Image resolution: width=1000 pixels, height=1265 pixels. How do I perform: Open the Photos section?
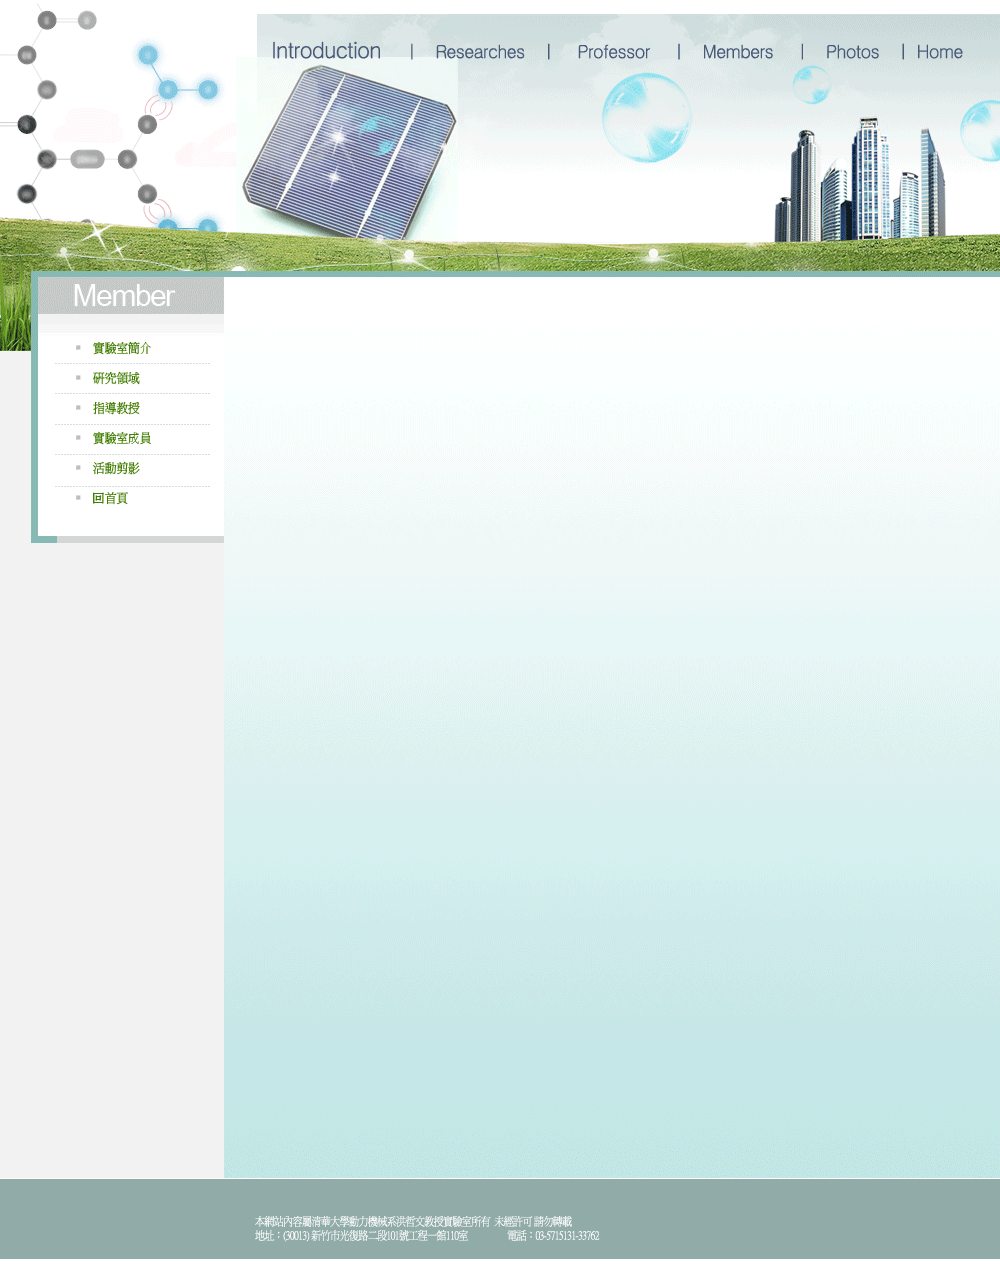pyautogui.click(x=852, y=52)
